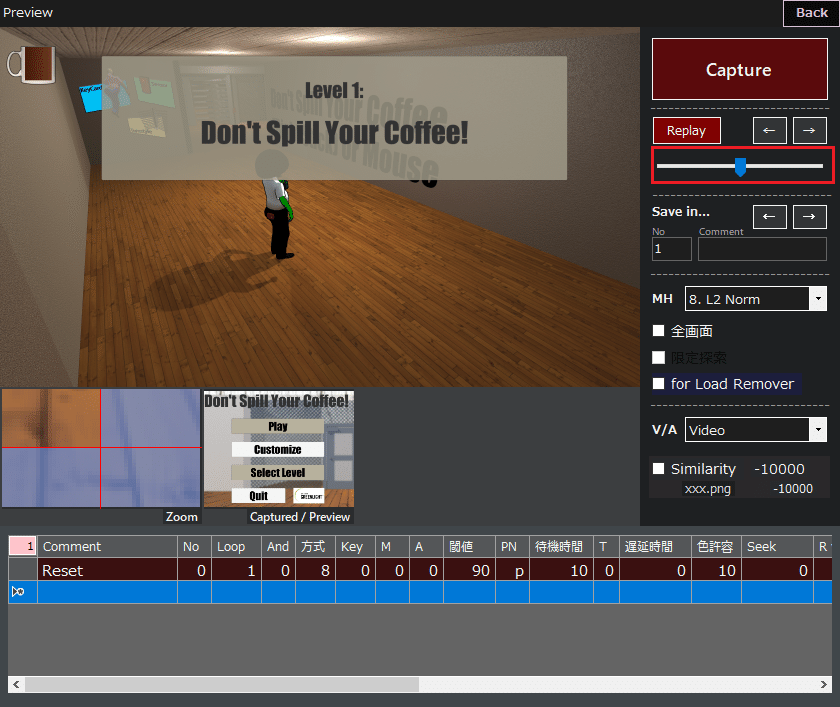
Task: Click the Loop column header
Action: point(236,546)
